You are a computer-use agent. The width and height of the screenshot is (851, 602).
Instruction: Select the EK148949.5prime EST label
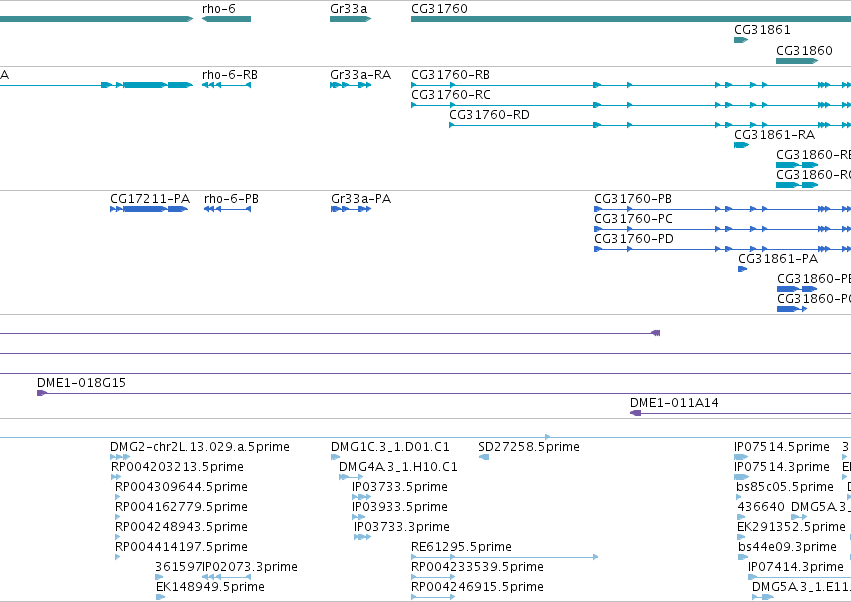[210, 587]
